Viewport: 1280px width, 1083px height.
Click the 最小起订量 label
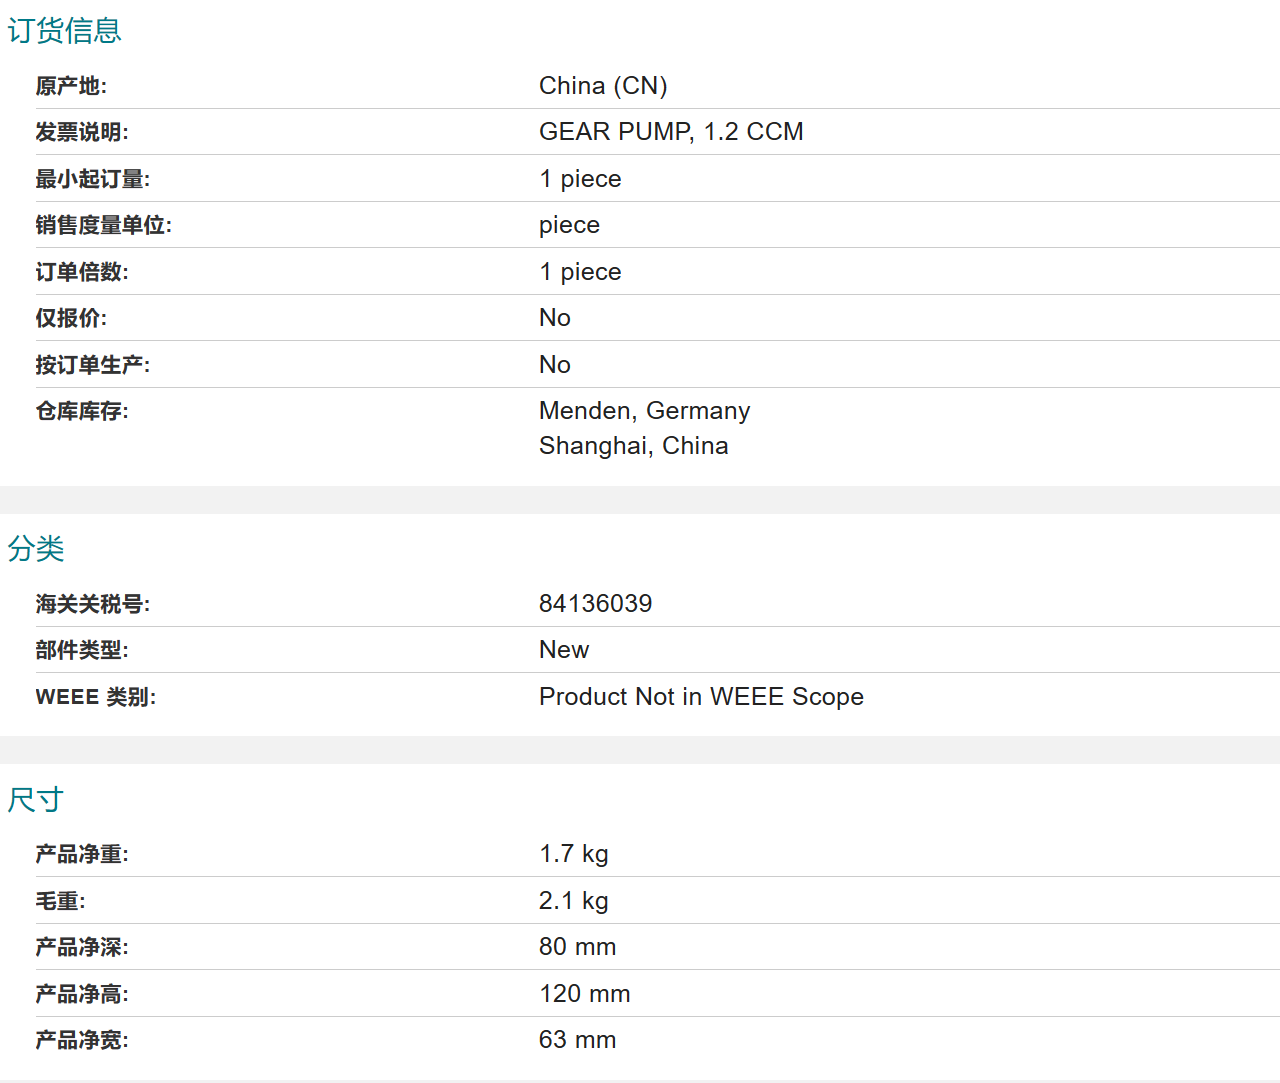tap(93, 179)
